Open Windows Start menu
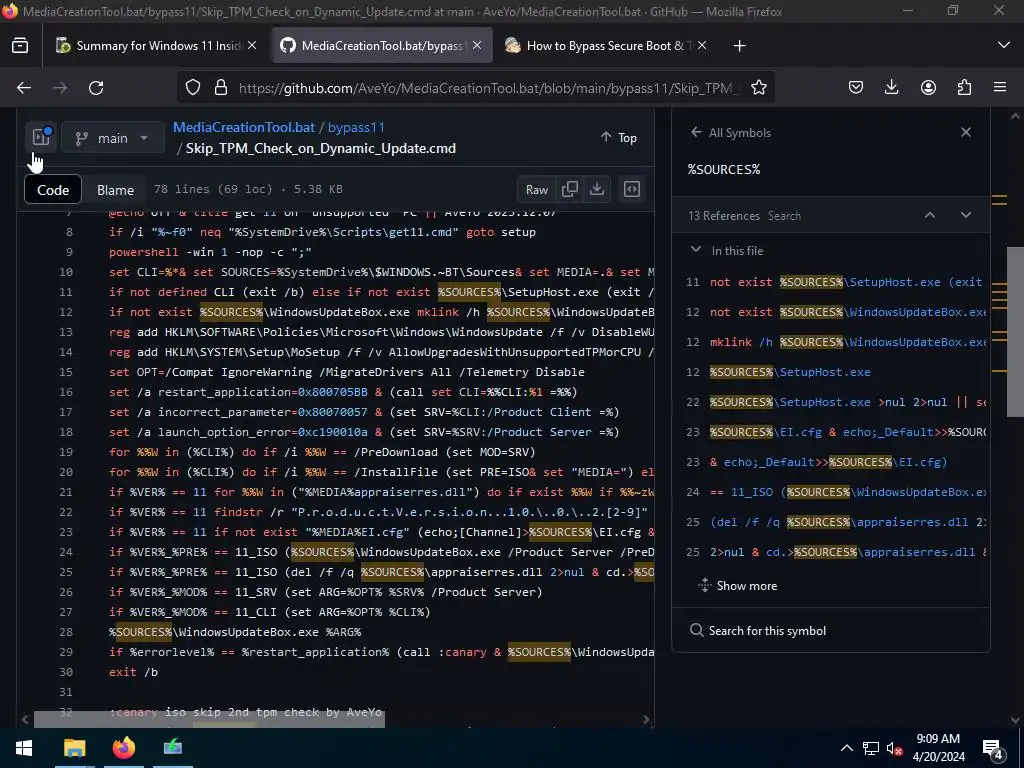This screenshot has width=1024, height=768. pyautogui.click(x=24, y=748)
